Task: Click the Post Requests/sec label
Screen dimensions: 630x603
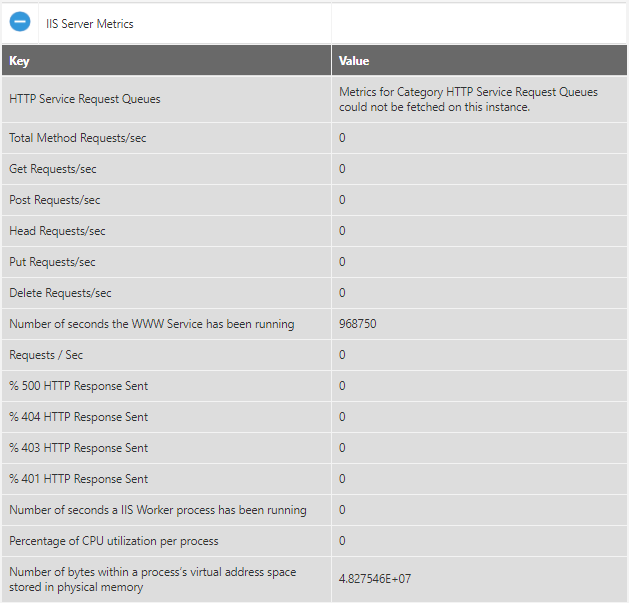Action: point(55,200)
